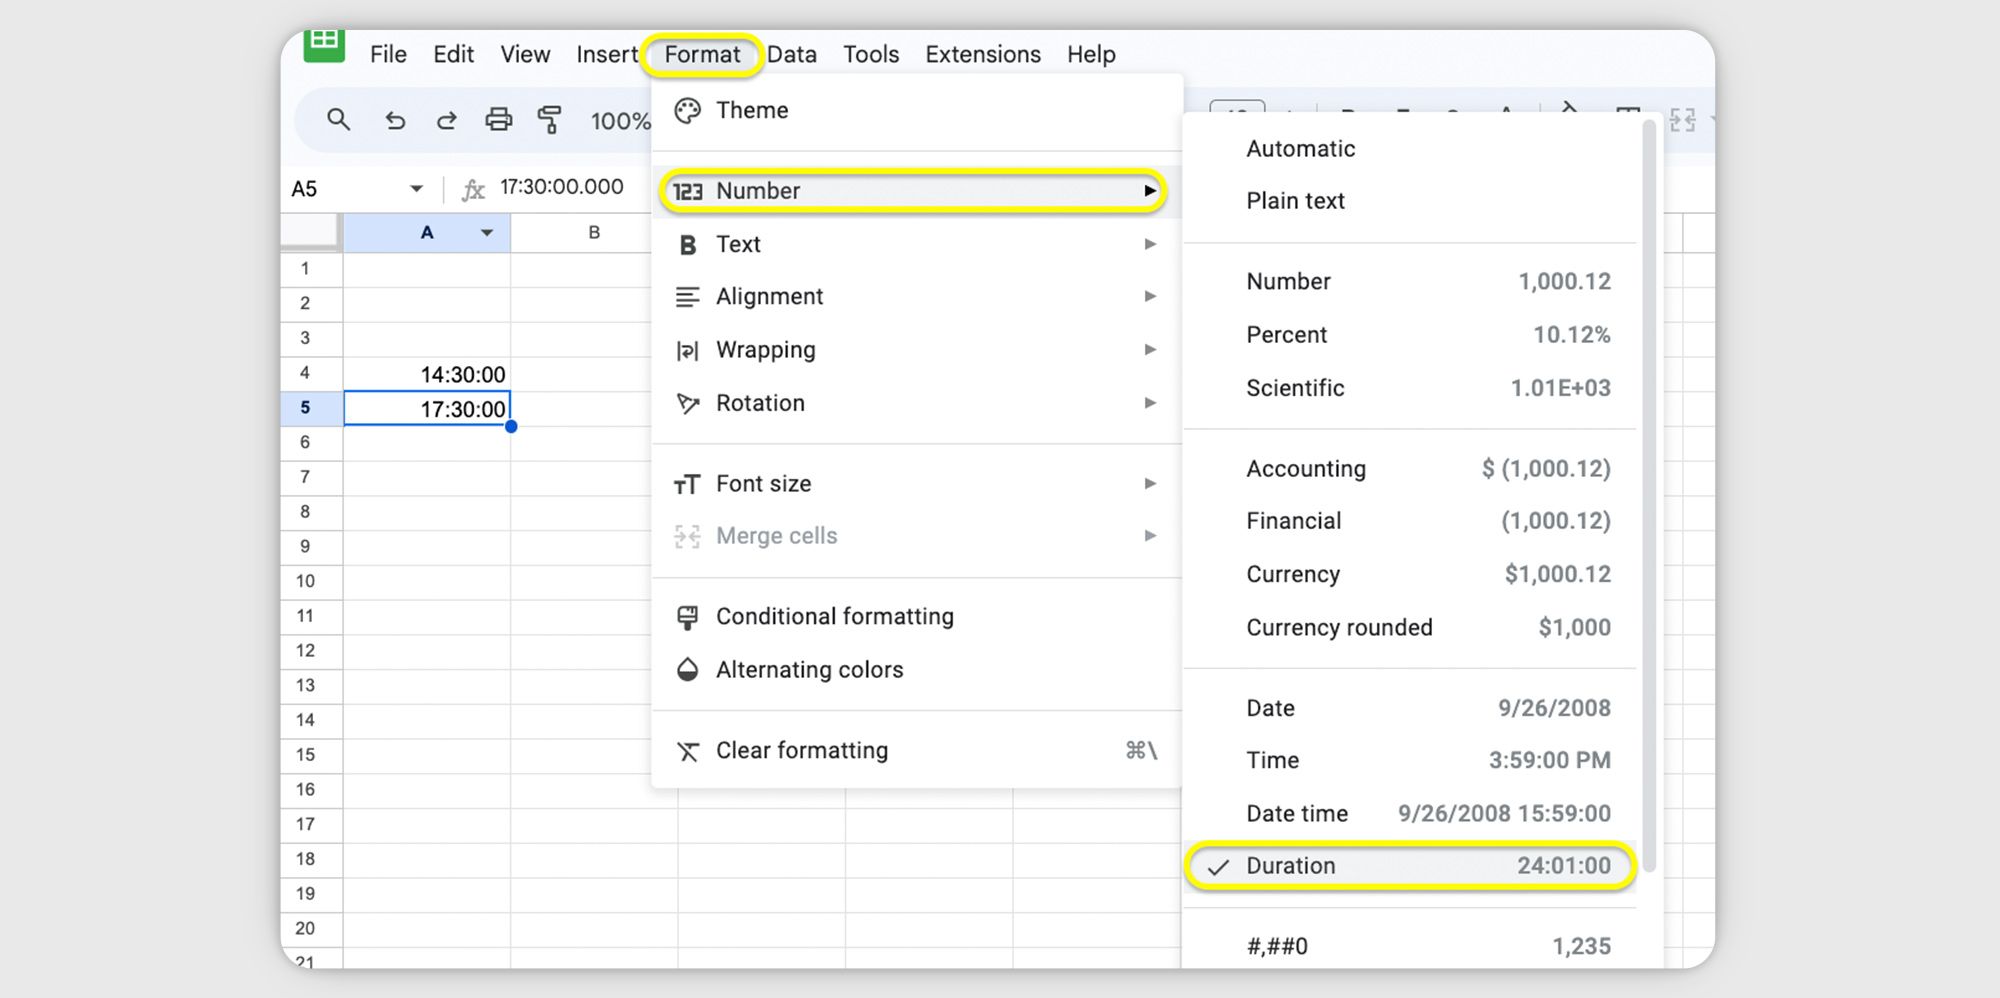Undo the last action
Viewport: 2000px width, 998px height.
tap(395, 119)
